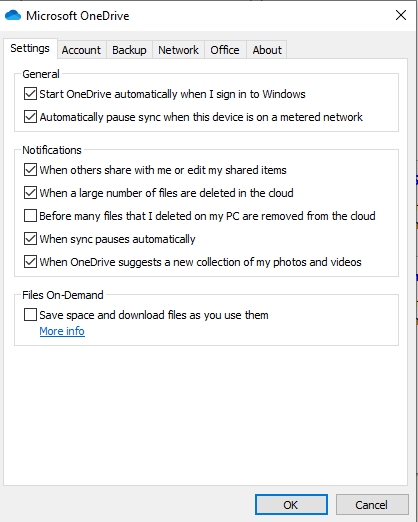Click the Cancel button
Screen dimensions: 418x522
pos(372,505)
